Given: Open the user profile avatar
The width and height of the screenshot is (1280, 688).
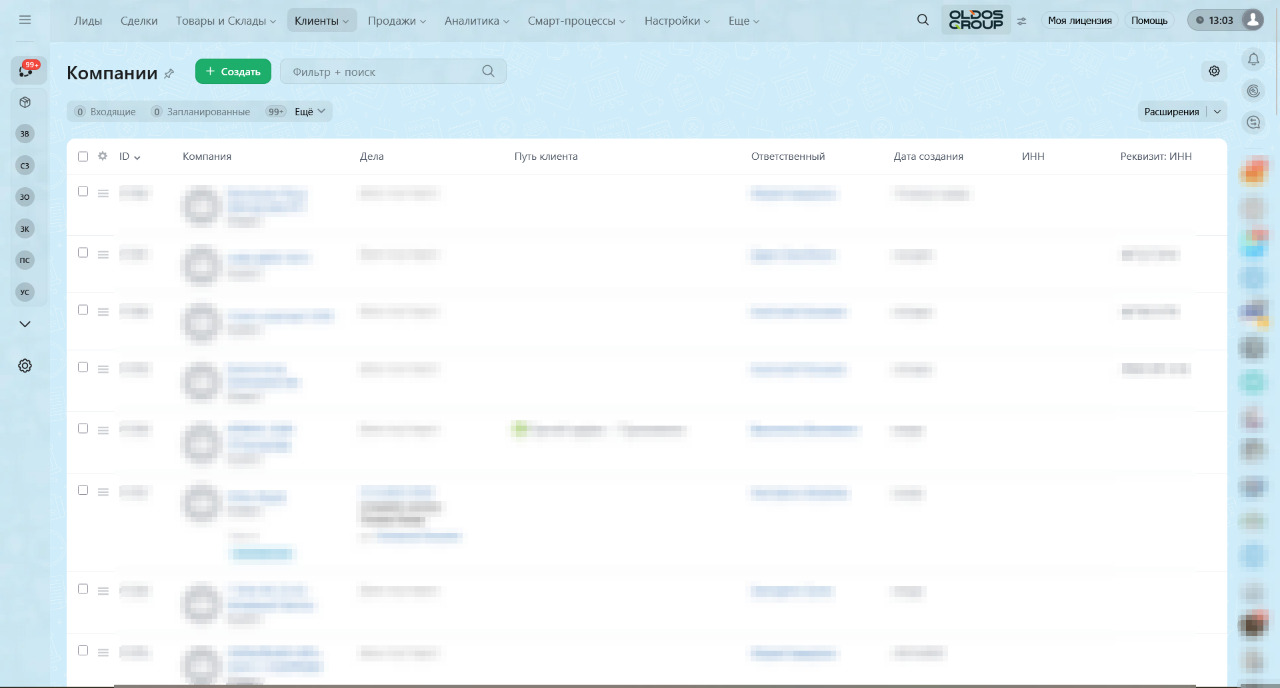Looking at the screenshot, I should click(x=1252, y=20).
